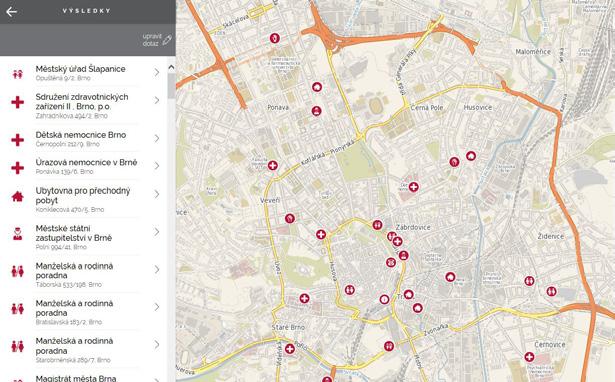This screenshot has height=382, width=615.
Task: Select the house marker near Husovice on map
Action: click(471, 156)
